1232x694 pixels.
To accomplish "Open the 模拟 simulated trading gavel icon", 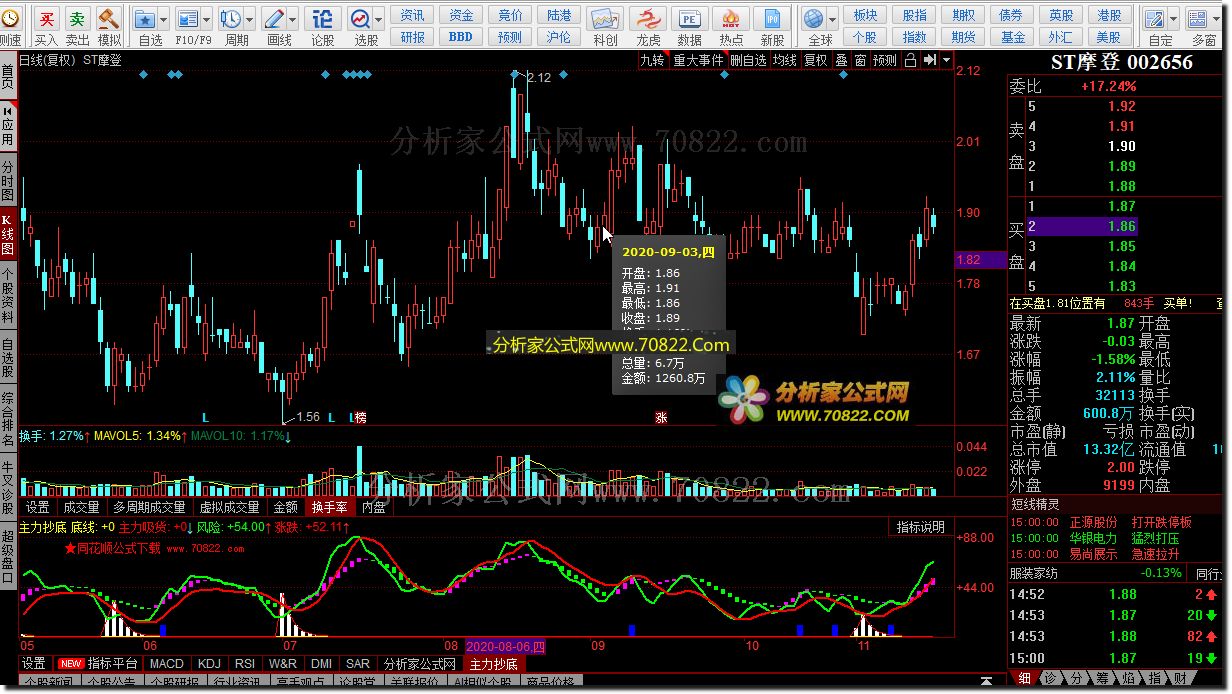I will tap(109, 19).
